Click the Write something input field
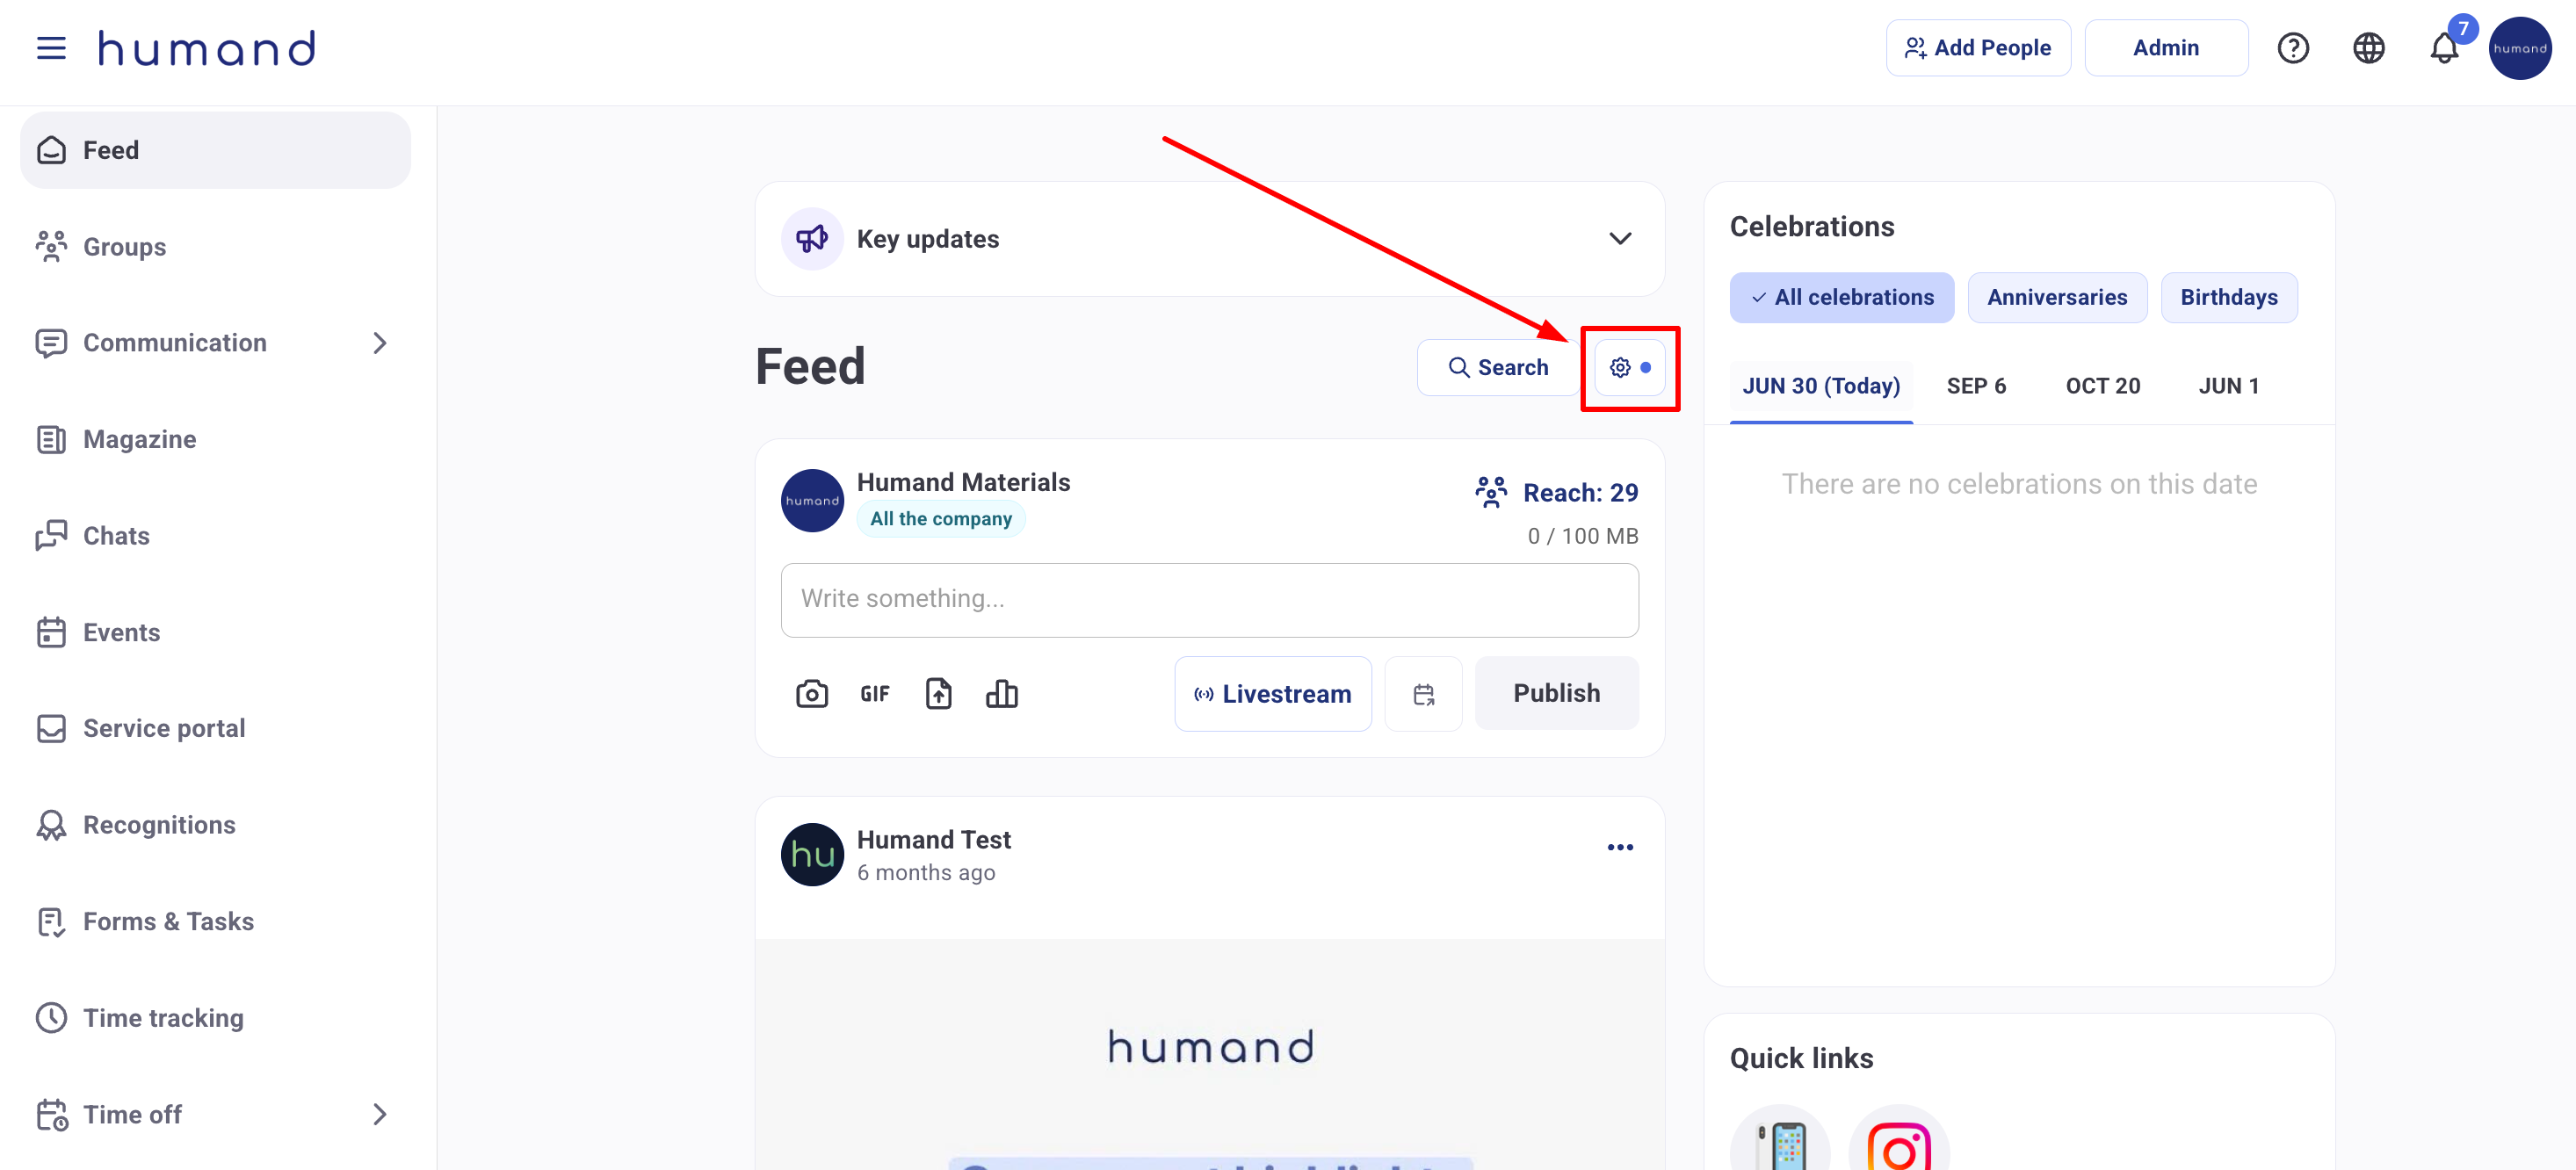 (x=1209, y=600)
